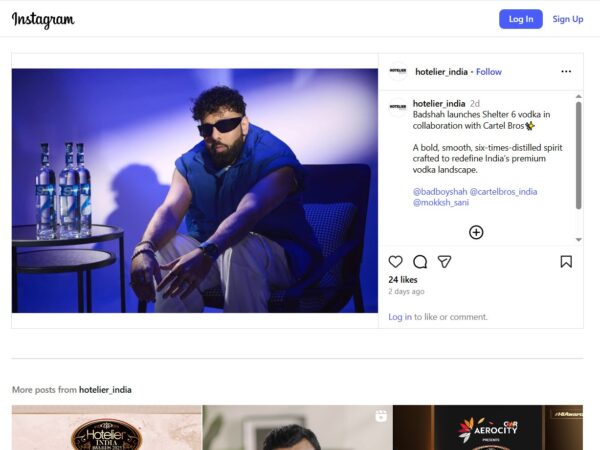This screenshot has height=450, width=600.
Task: Like the post with the heart icon
Action: click(x=395, y=262)
